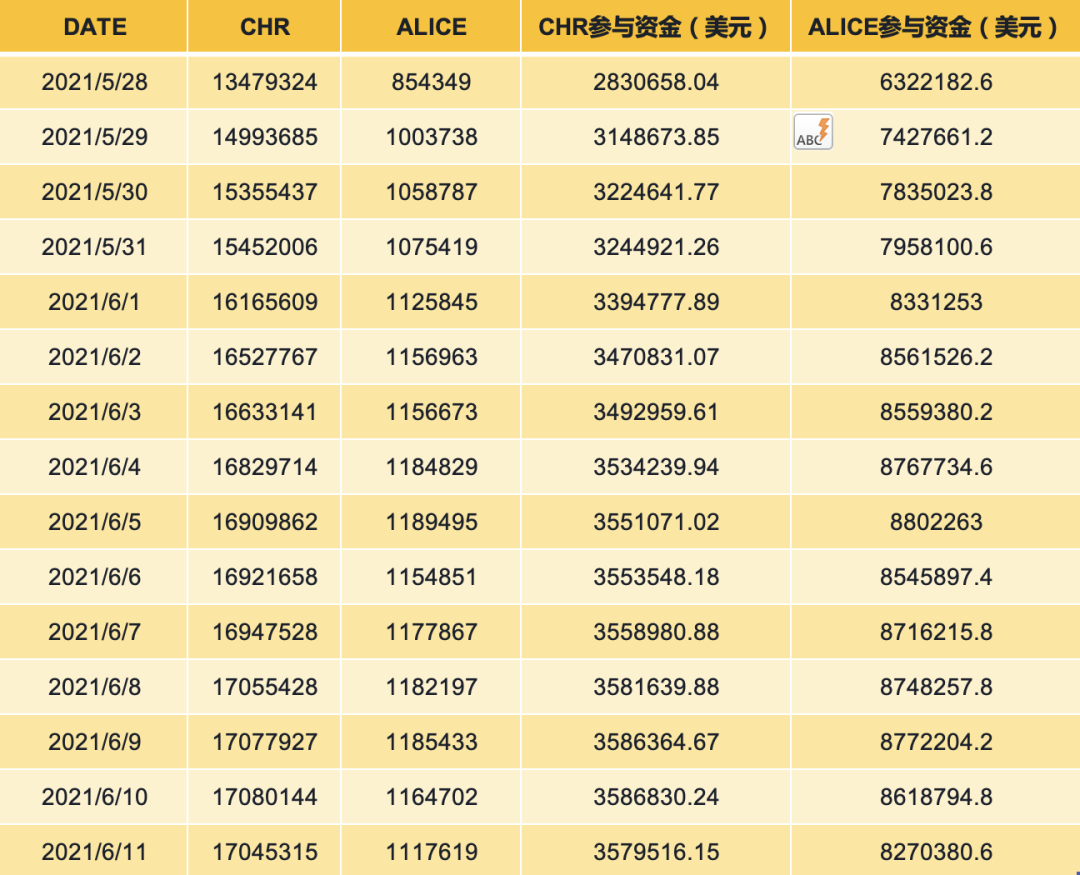Select the CHR参与资金（美元）header cell

pos(656,26)
